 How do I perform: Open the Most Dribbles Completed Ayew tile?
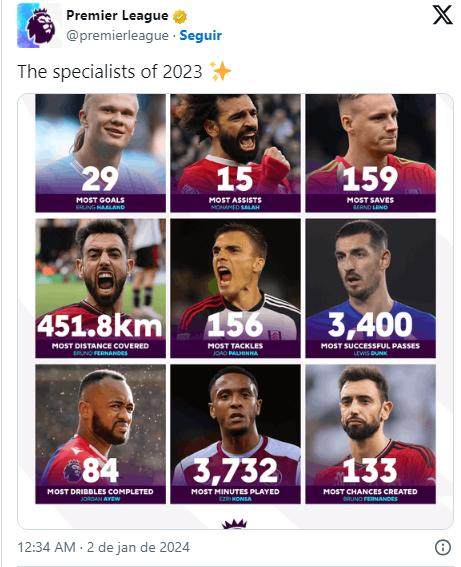click(101, 434)
